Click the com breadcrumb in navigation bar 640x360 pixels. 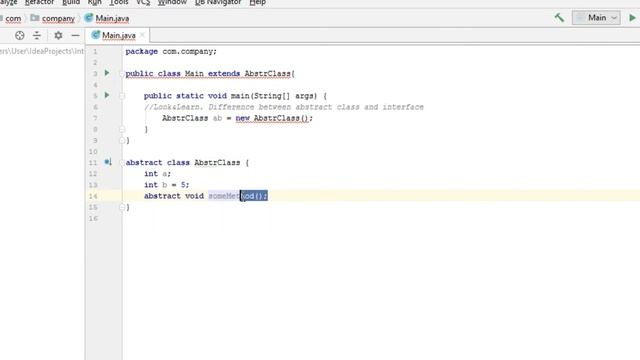12,18
